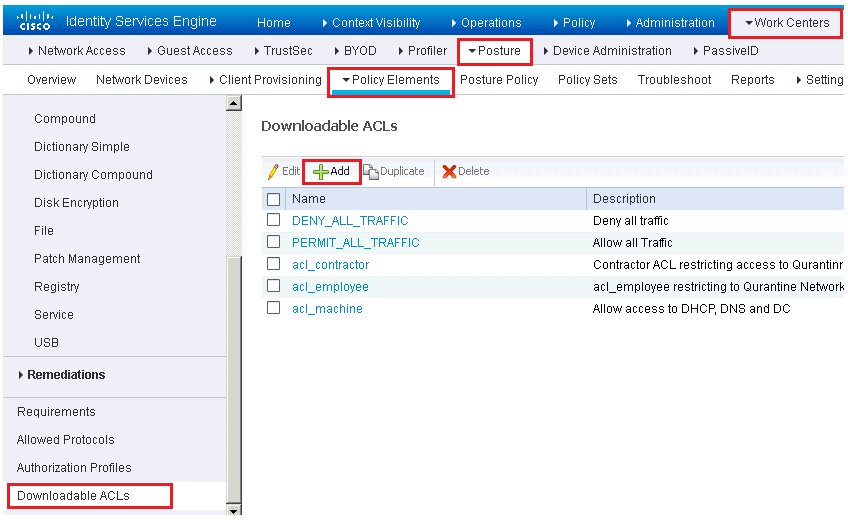
Task: Open the Overview tab
Action: [x=51, y=80]
